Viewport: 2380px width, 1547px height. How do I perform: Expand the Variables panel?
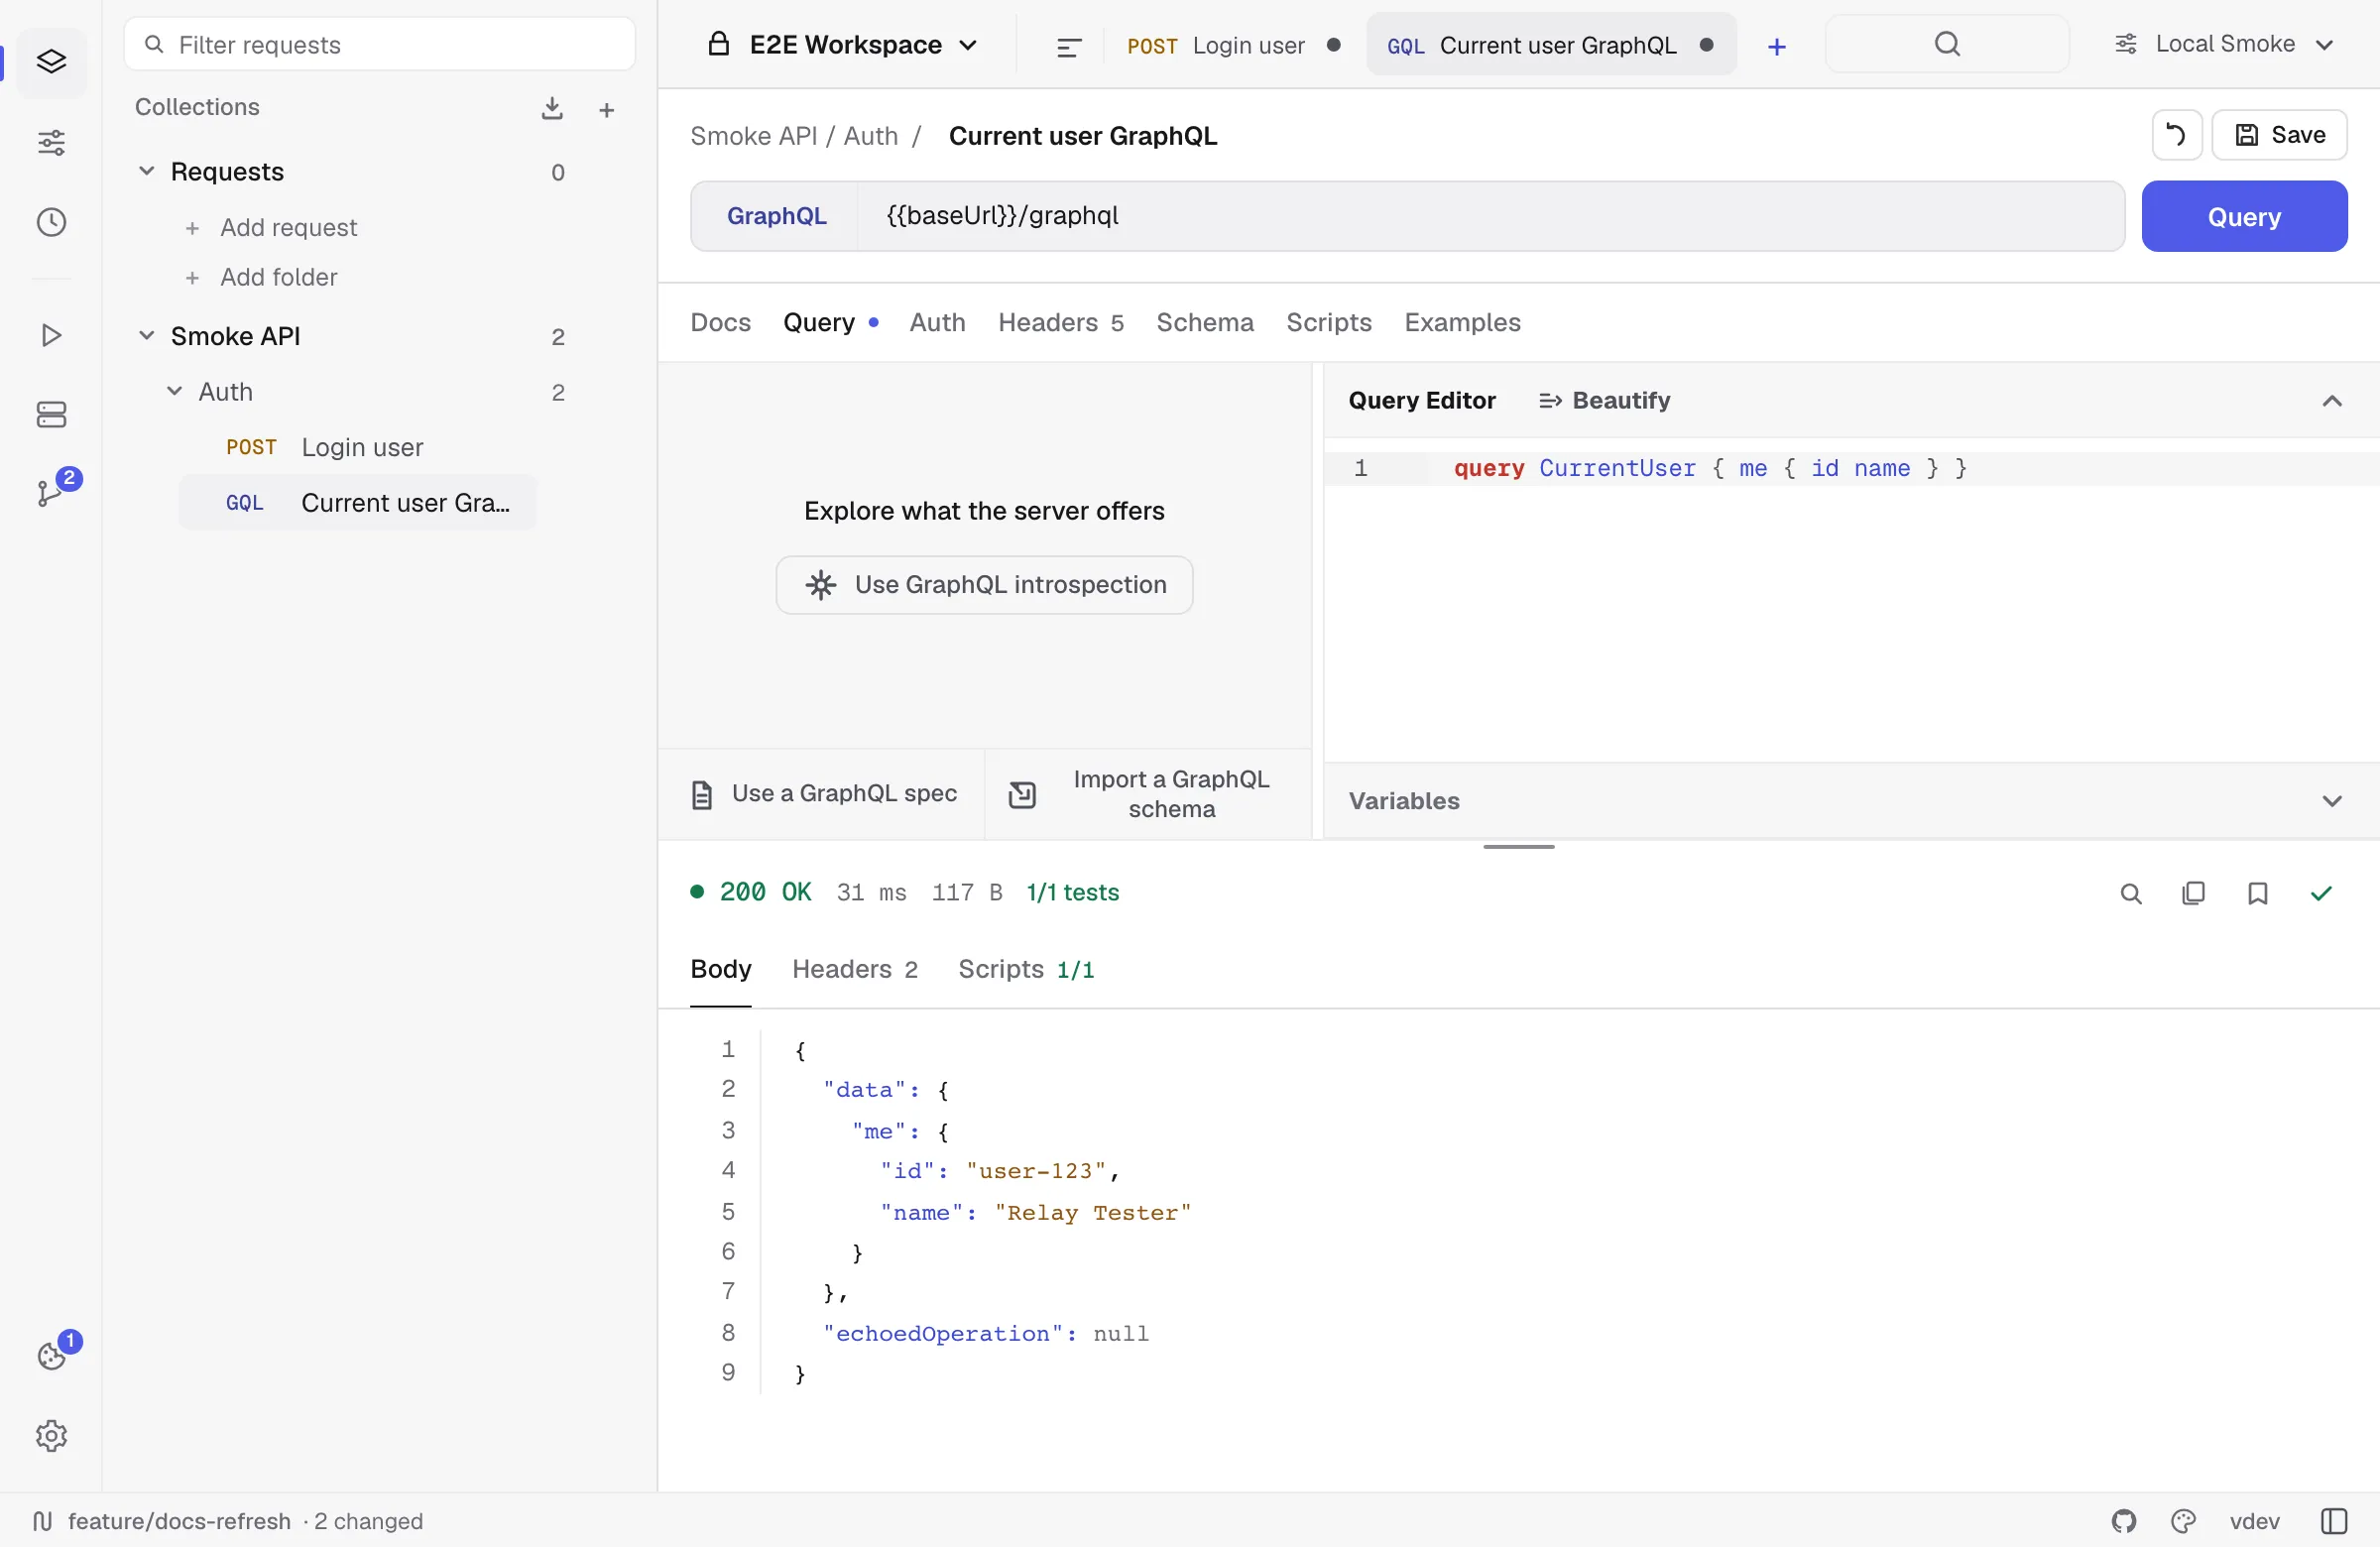2331,801
